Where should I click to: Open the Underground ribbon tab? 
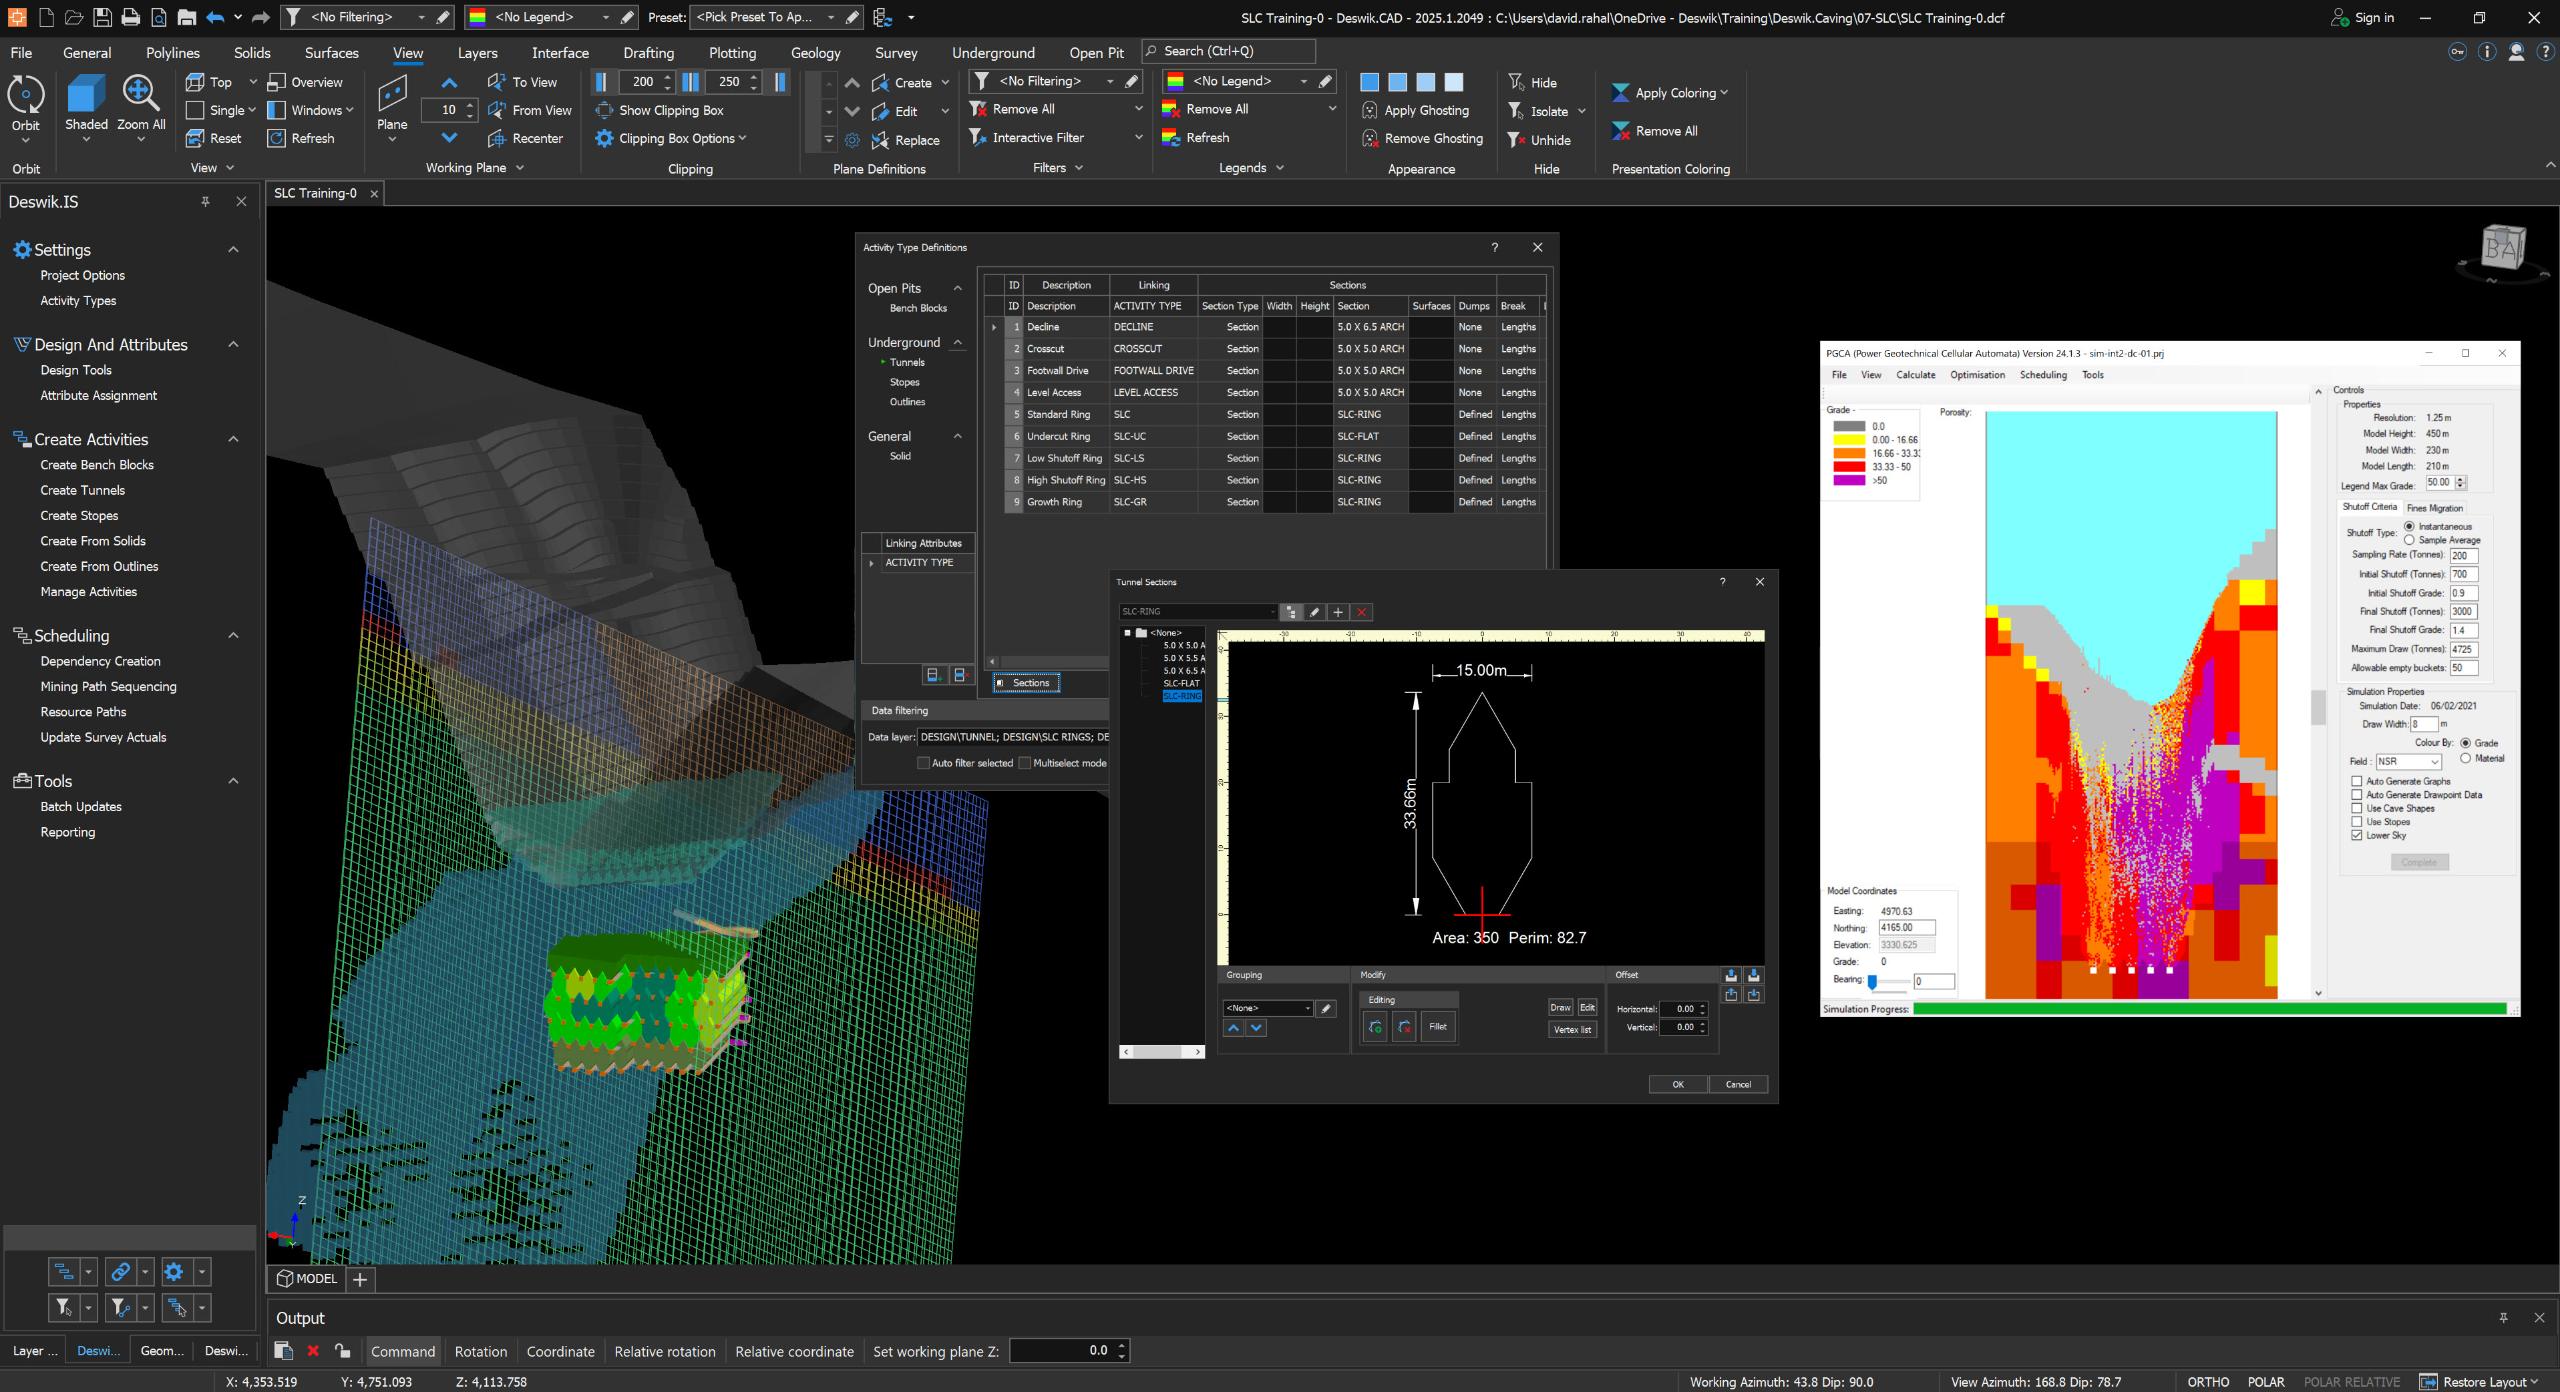pyautogui.click(x=992, y=53)
